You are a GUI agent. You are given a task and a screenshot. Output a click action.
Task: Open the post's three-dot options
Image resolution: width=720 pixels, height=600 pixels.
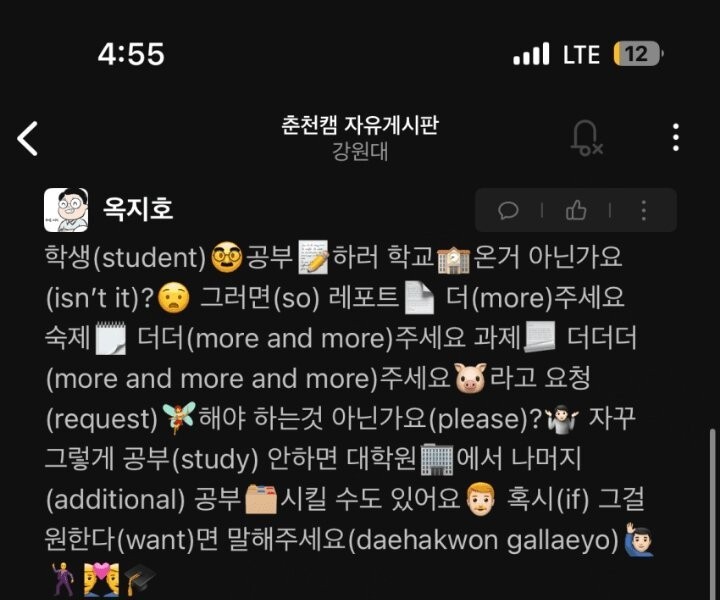pos(644,210)
